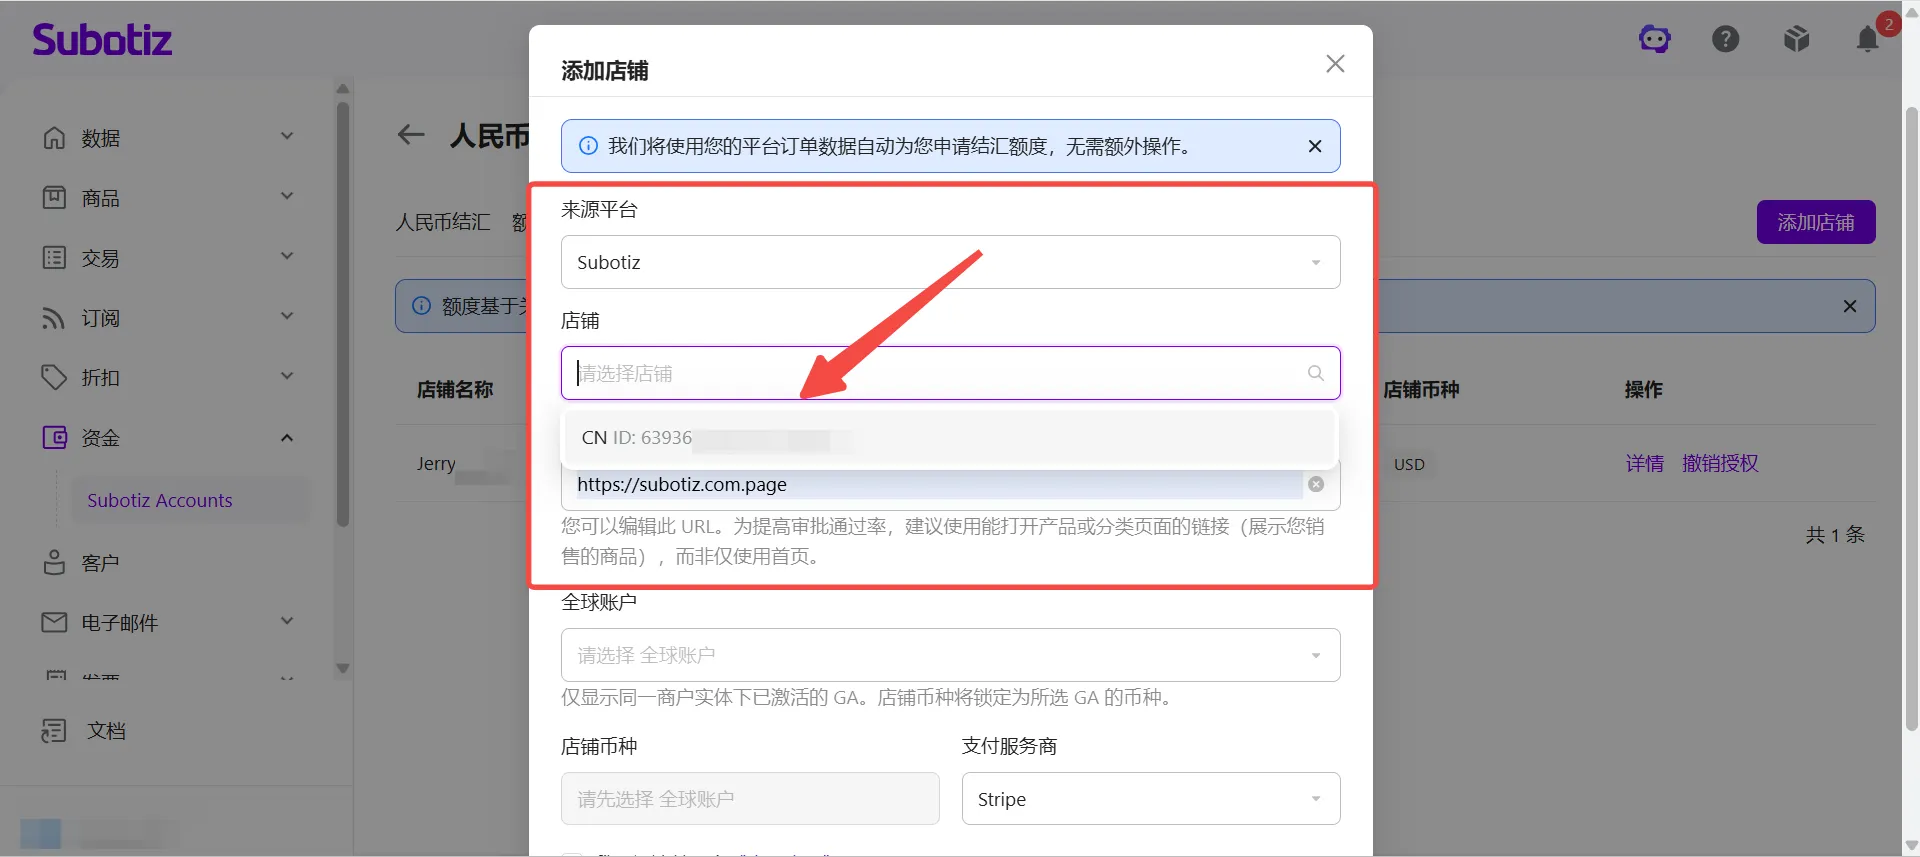Click the 添加店铺 purple button
This screenshot has width=1920, height=857.
click(1816, 222)
